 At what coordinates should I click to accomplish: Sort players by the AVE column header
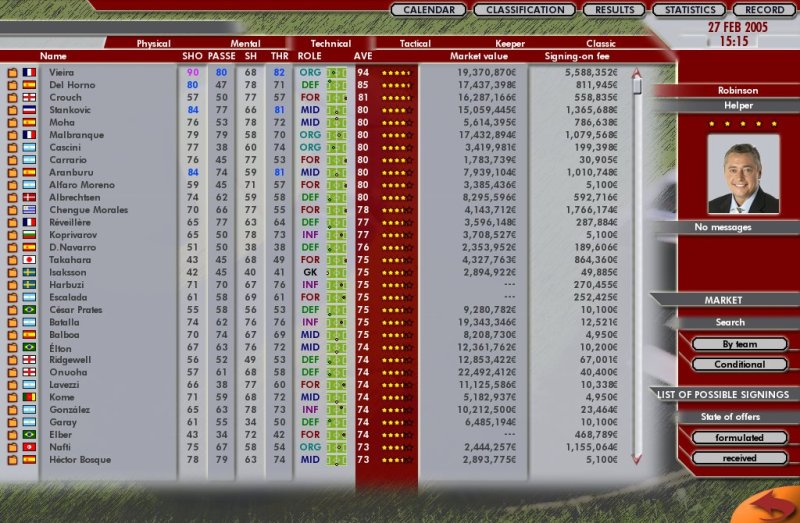tap(362, 57)
